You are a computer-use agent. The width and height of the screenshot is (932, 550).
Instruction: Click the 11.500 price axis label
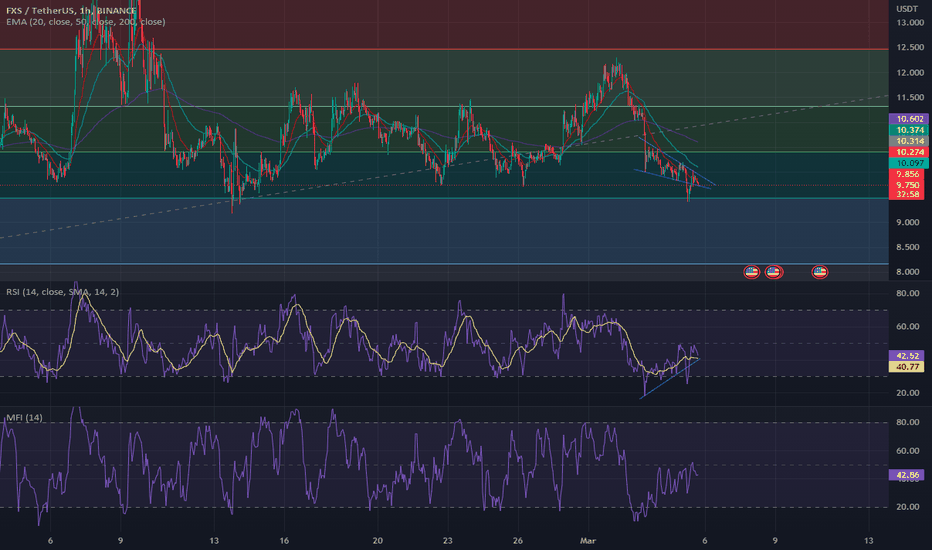click(x=911, y=98)
